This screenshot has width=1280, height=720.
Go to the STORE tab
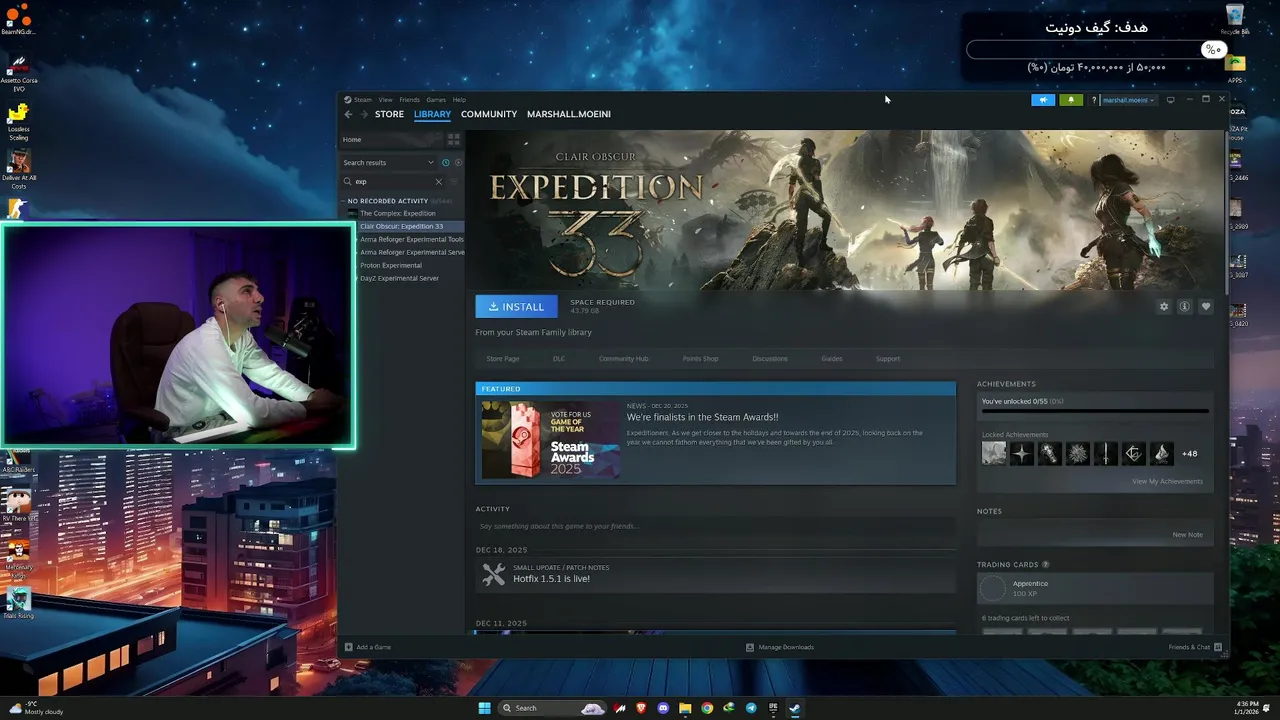(x=389, y=114)
